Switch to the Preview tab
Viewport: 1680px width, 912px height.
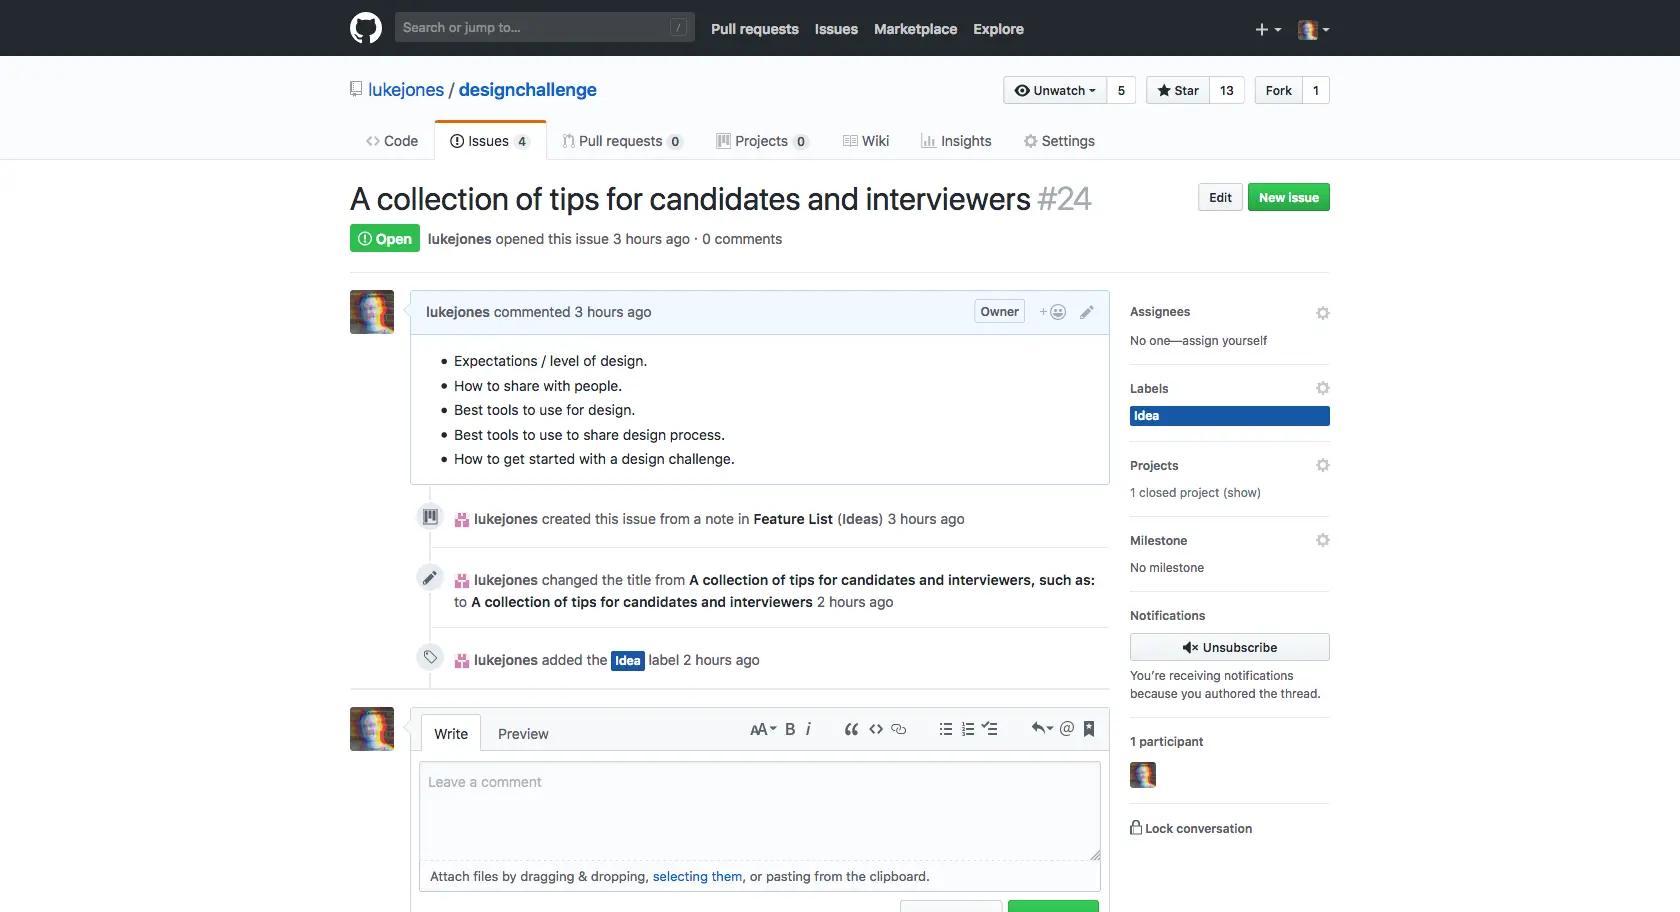[x=523, y=734]
